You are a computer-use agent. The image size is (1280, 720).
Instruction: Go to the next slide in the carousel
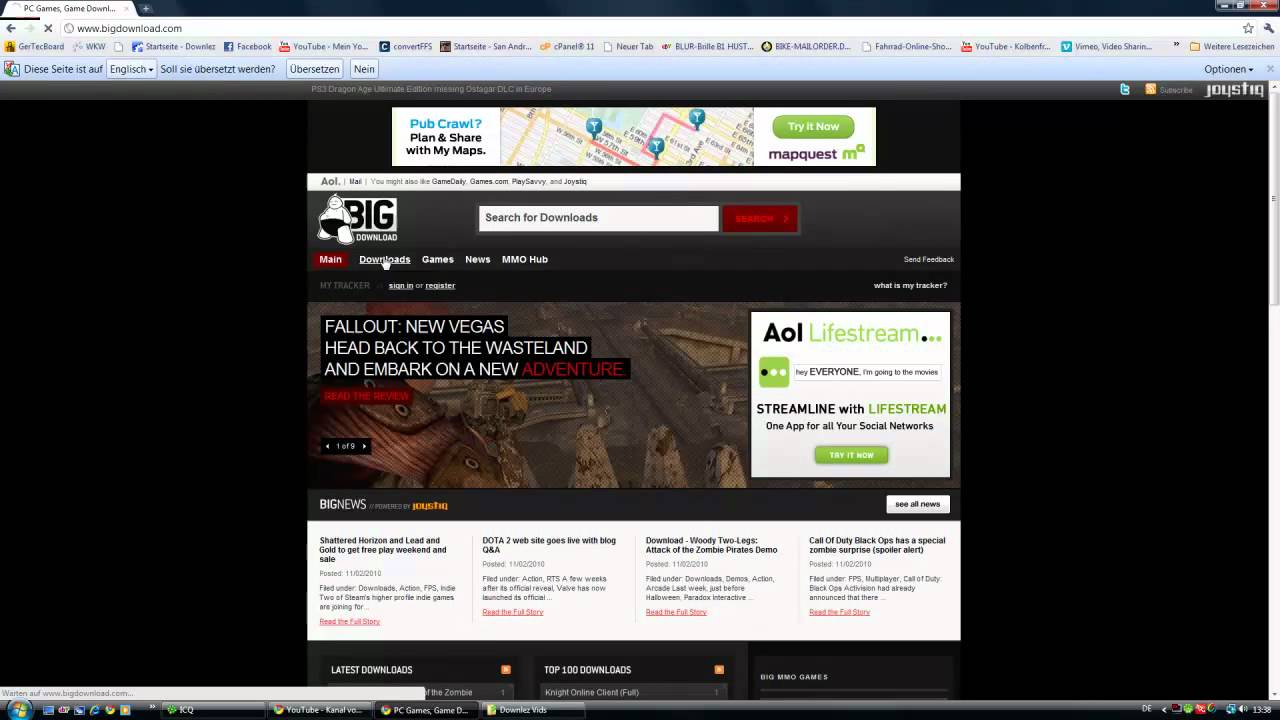pos(364,446)
